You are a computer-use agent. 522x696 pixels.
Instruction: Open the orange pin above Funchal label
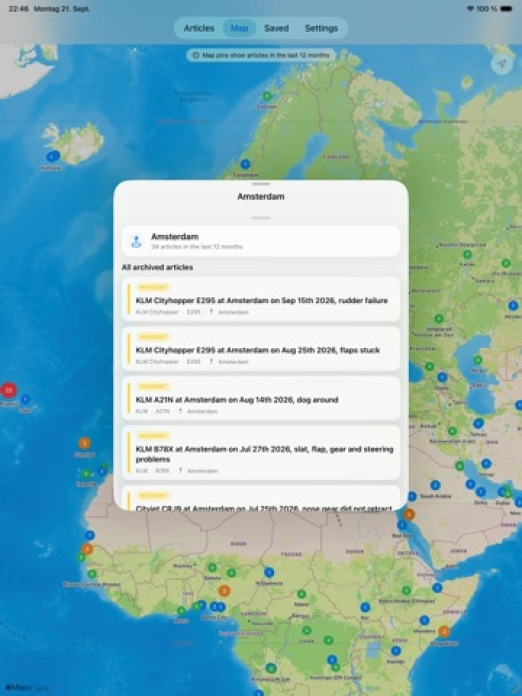tap(84, 443)
